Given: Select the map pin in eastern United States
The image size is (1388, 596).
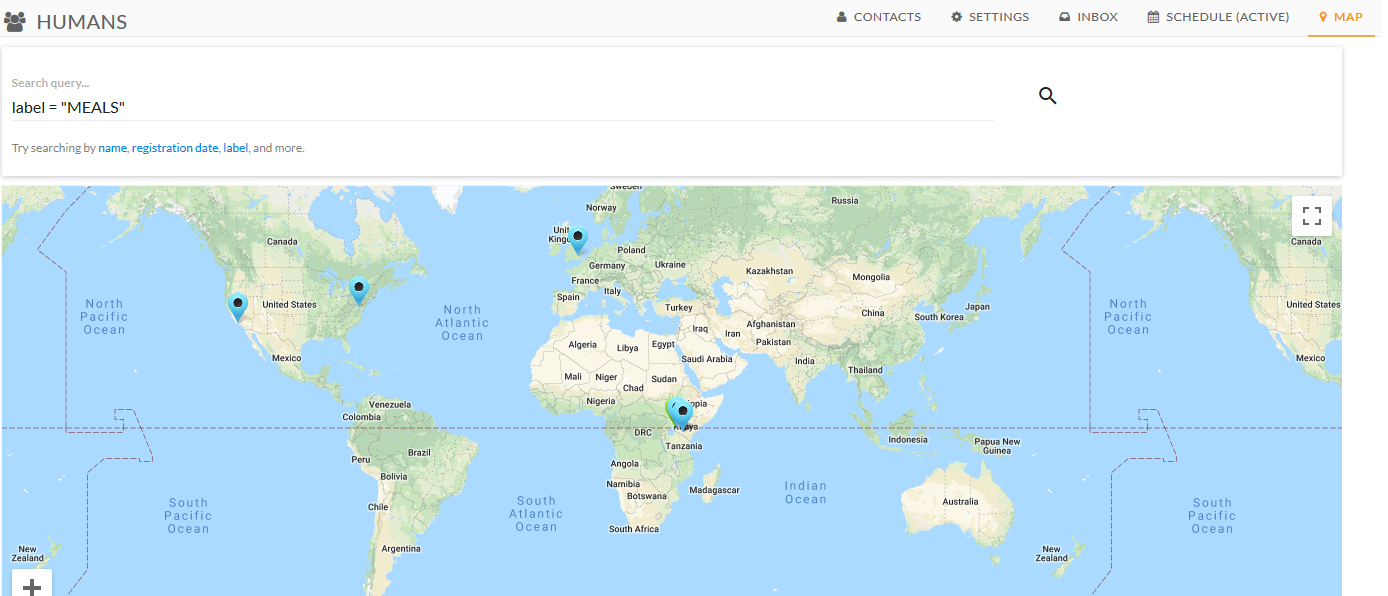Looking at the screenshot, I should tap(359, 291).
